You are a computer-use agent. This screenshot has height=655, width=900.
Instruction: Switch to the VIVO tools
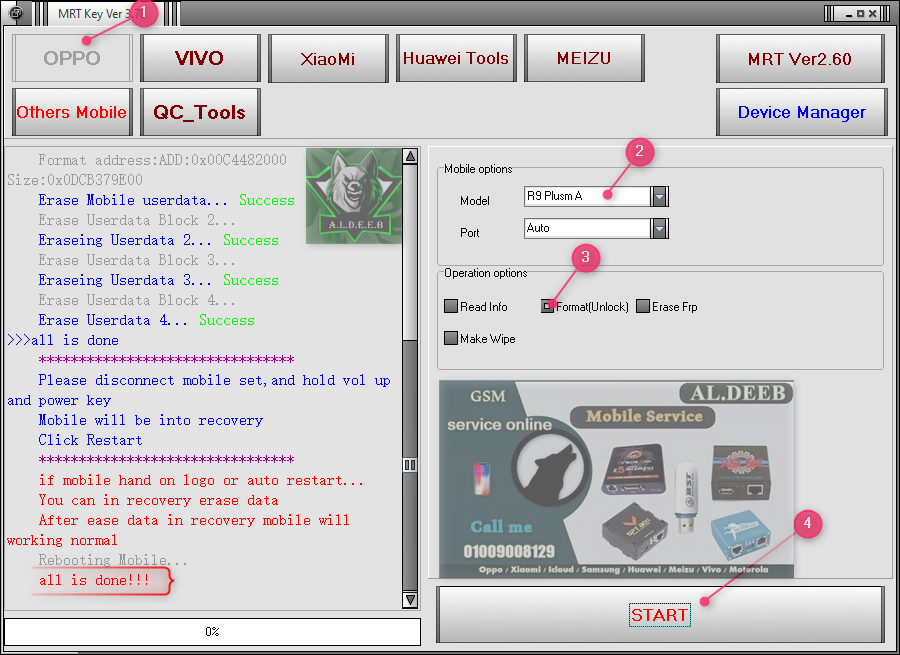point(200,58)
